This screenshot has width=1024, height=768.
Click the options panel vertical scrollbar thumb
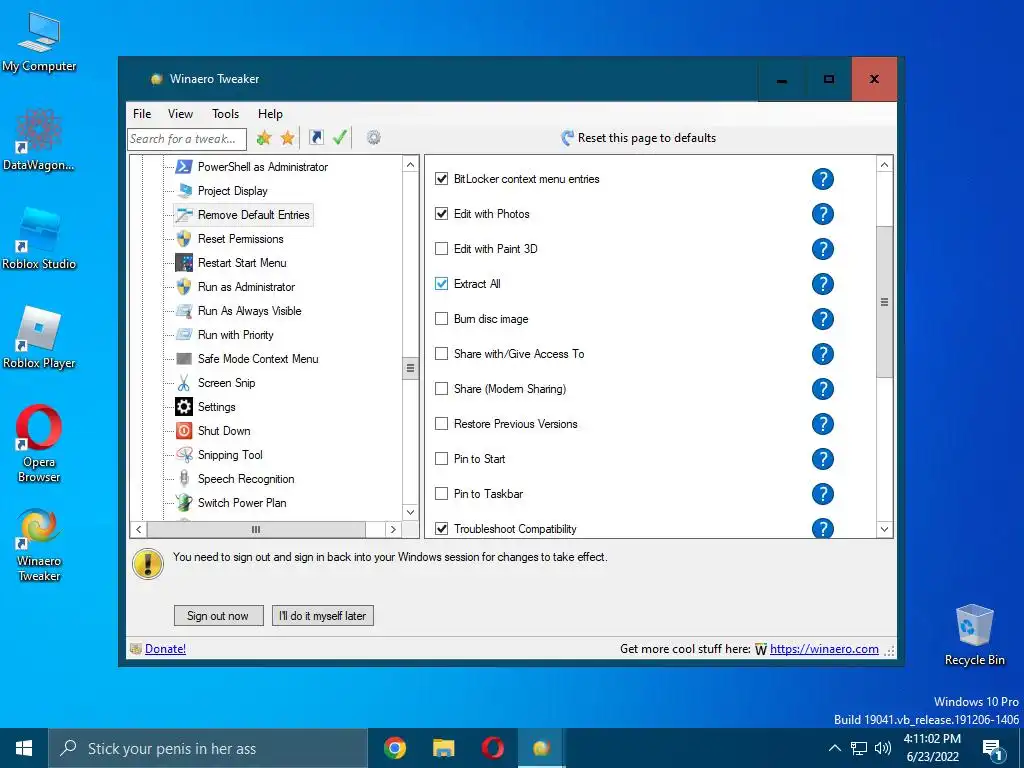[884, 302]
